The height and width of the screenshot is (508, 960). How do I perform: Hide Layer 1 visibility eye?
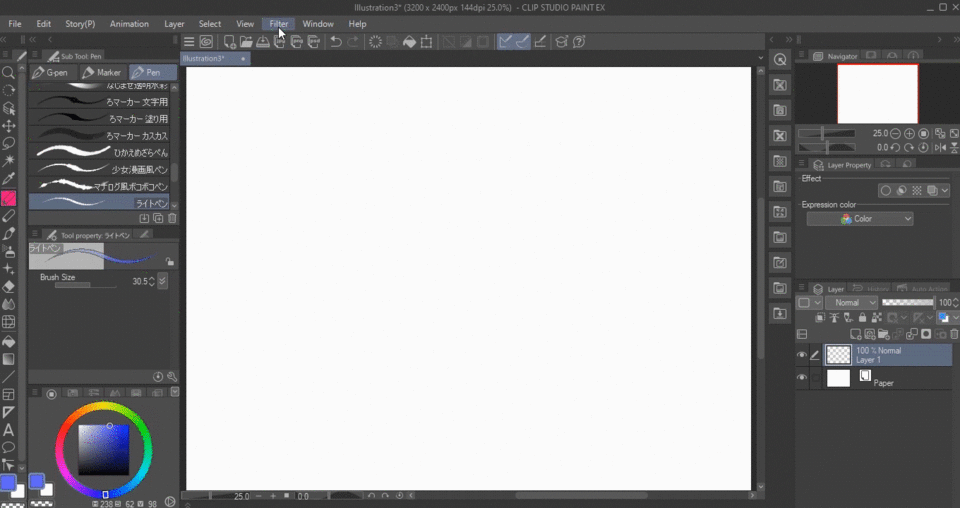[801, 355]
